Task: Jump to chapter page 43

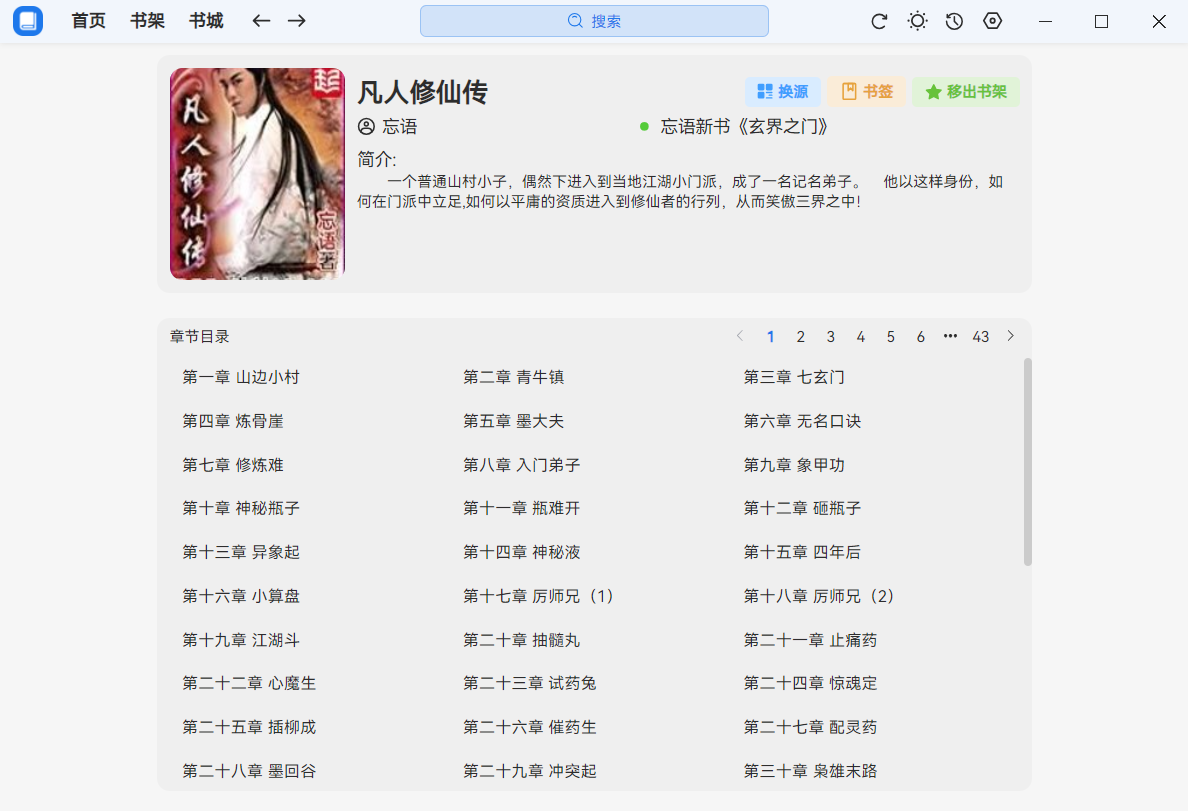Action: (981, 337)
